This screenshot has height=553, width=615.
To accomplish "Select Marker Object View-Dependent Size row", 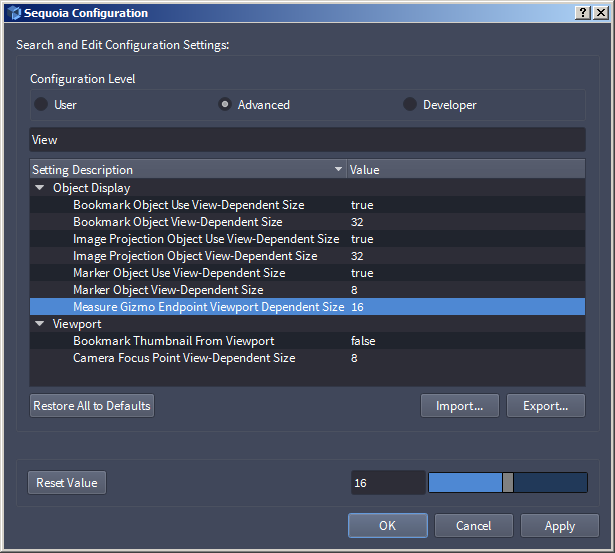I will point(308,290).
